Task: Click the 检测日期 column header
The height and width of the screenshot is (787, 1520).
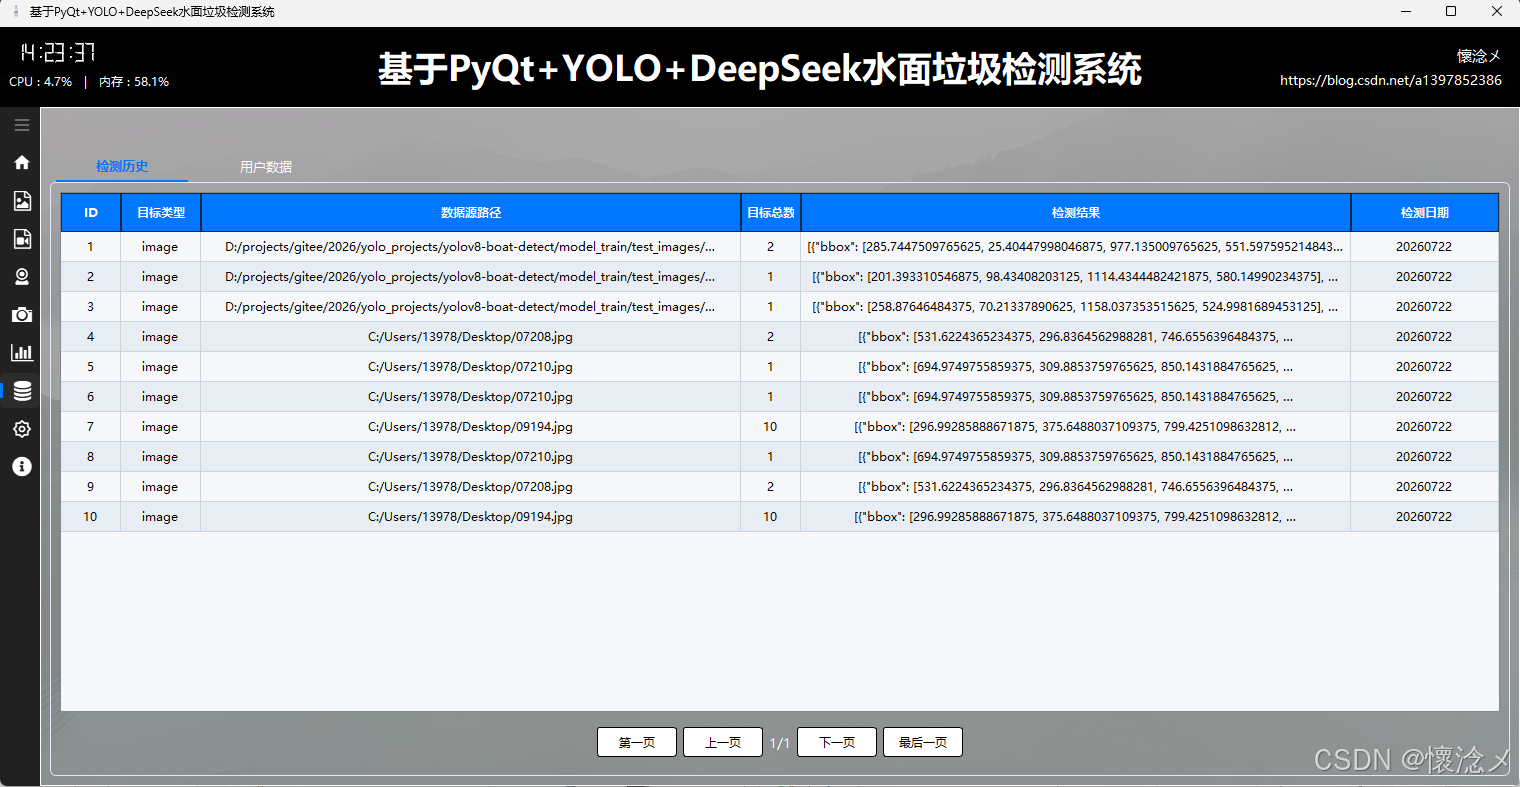Action: 1425,213
